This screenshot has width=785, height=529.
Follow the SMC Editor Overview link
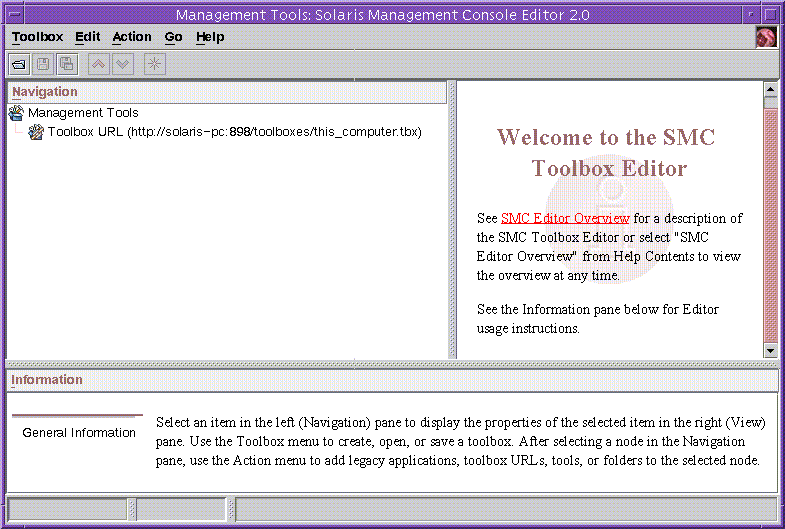coord(565,219)
